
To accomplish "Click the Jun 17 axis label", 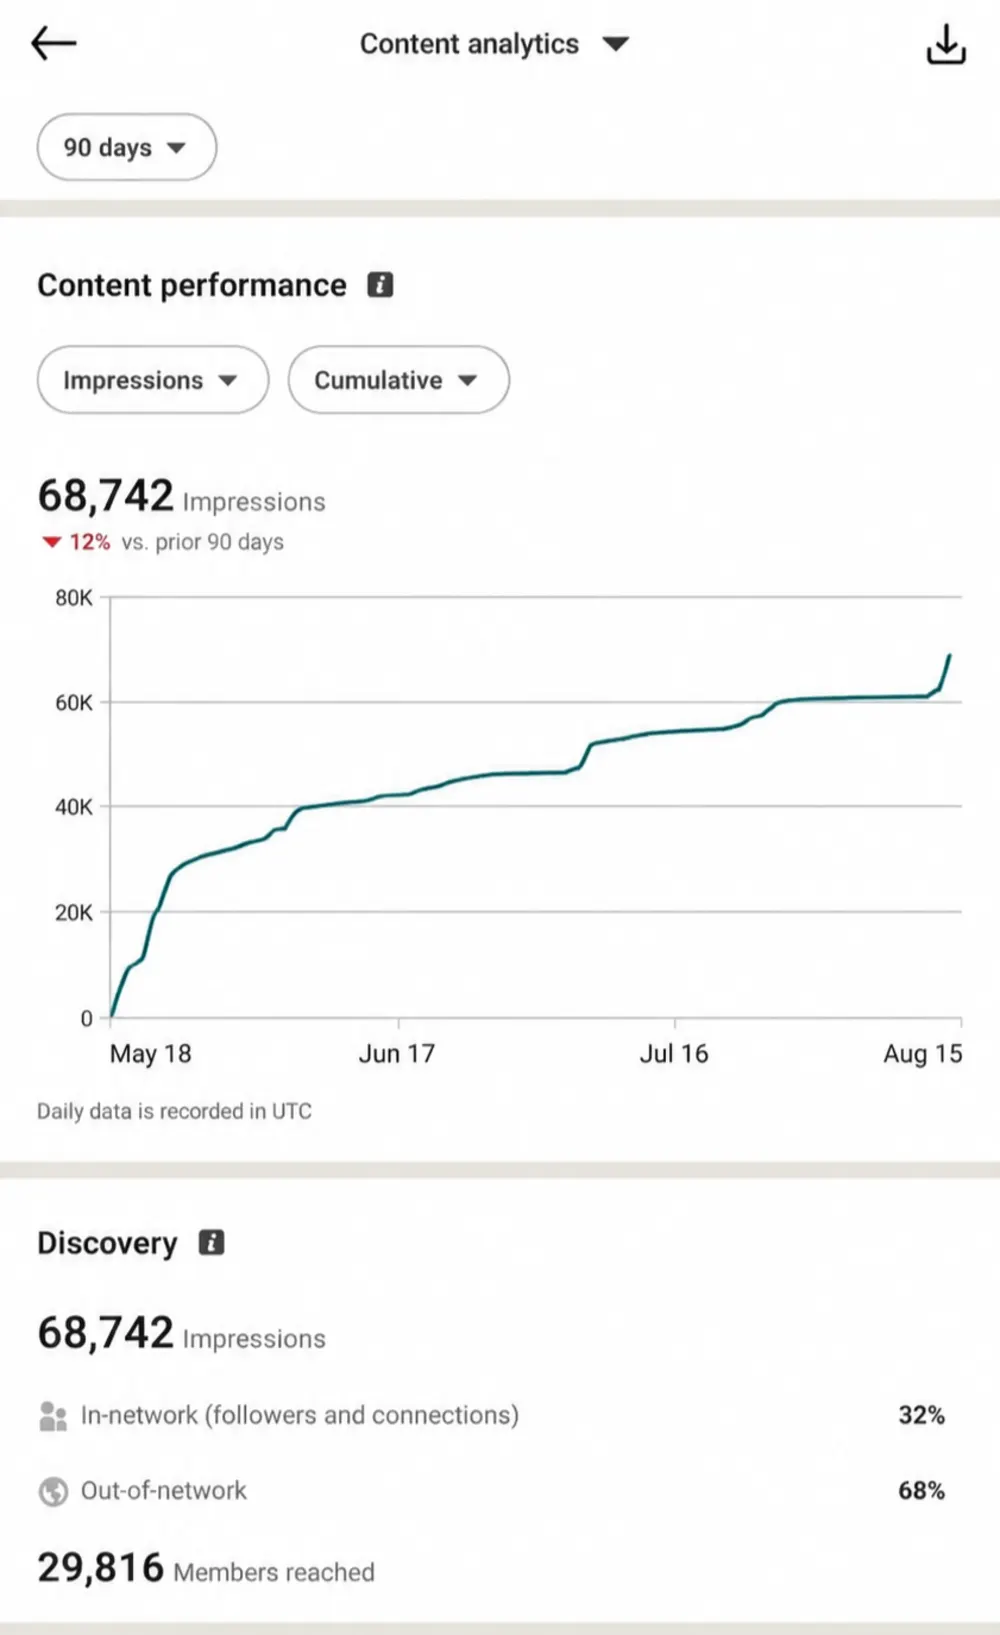I will pos(397,1054).
